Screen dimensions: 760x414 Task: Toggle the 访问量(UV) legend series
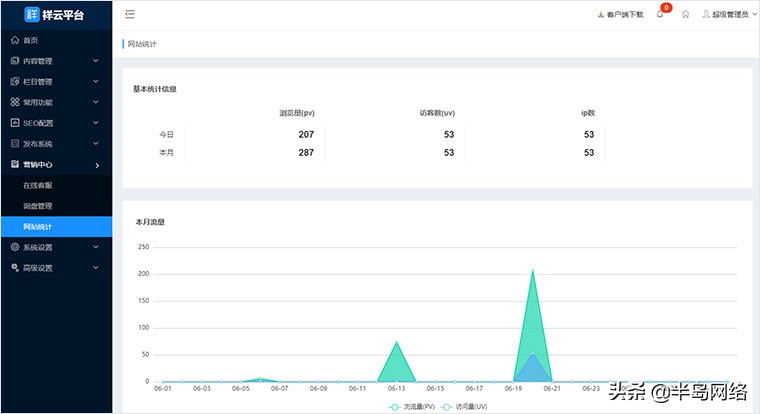tap(464, 407)
